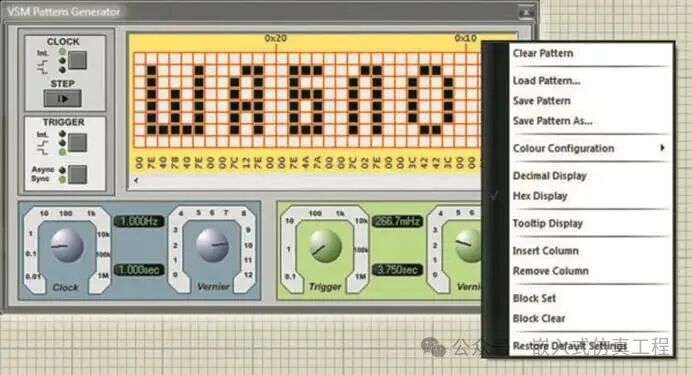The image size is (692, 375).
Task: Click the hex value 02 below the grid
Action: 365,163
